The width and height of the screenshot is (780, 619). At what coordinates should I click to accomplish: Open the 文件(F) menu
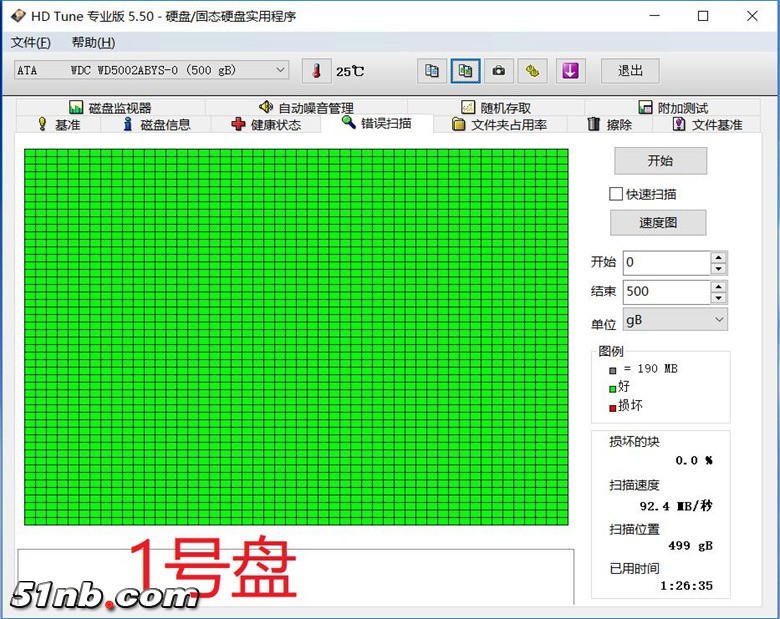[x=30, y=42]
